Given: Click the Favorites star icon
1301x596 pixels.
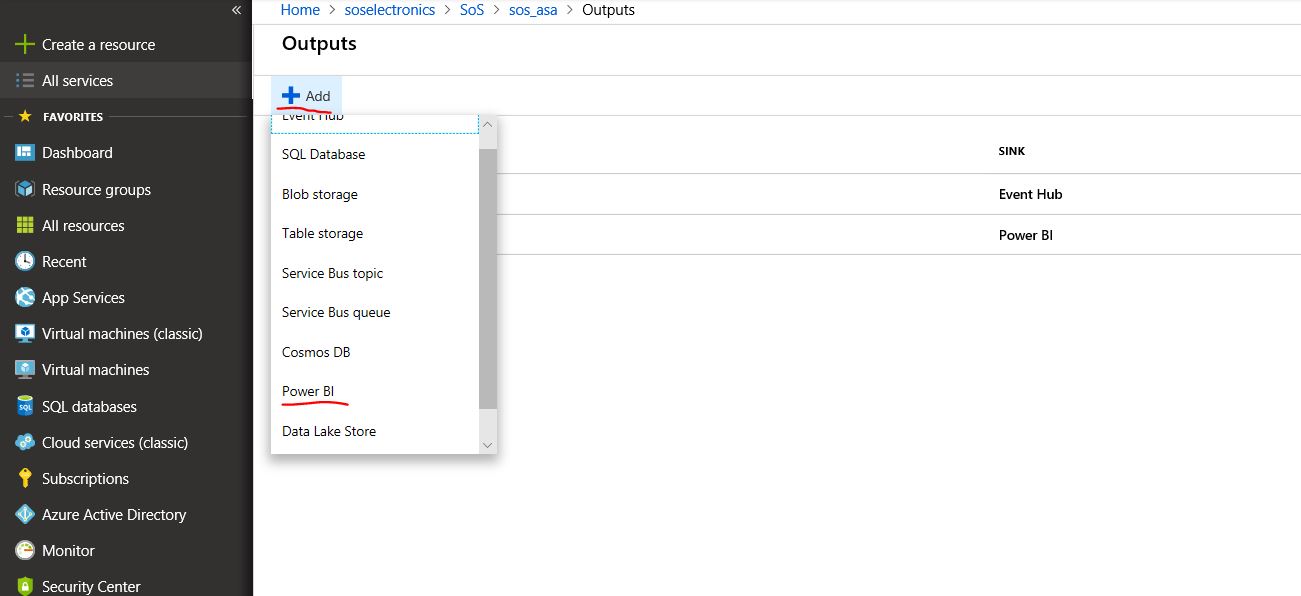Looking at the screenshot, I should pos(25,116).
